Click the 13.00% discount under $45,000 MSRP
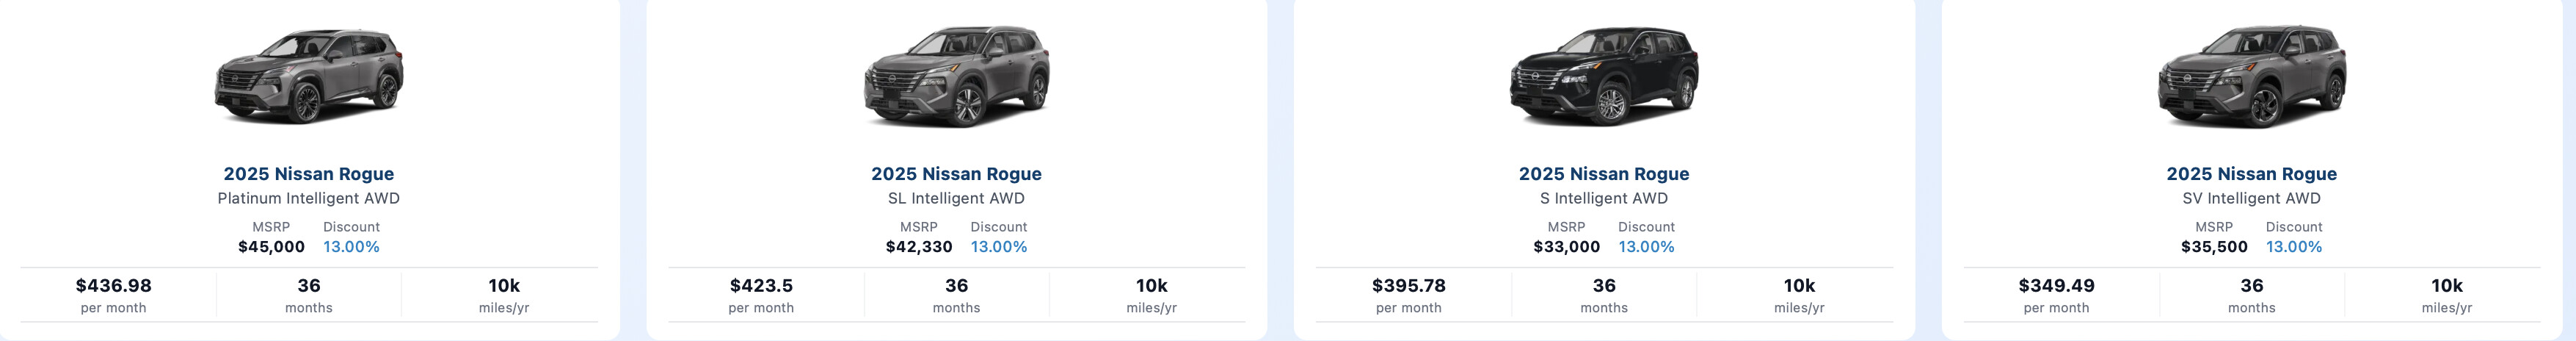Image resolution: width=2576 pixels, height=341 pixels. tap(351, 247)
